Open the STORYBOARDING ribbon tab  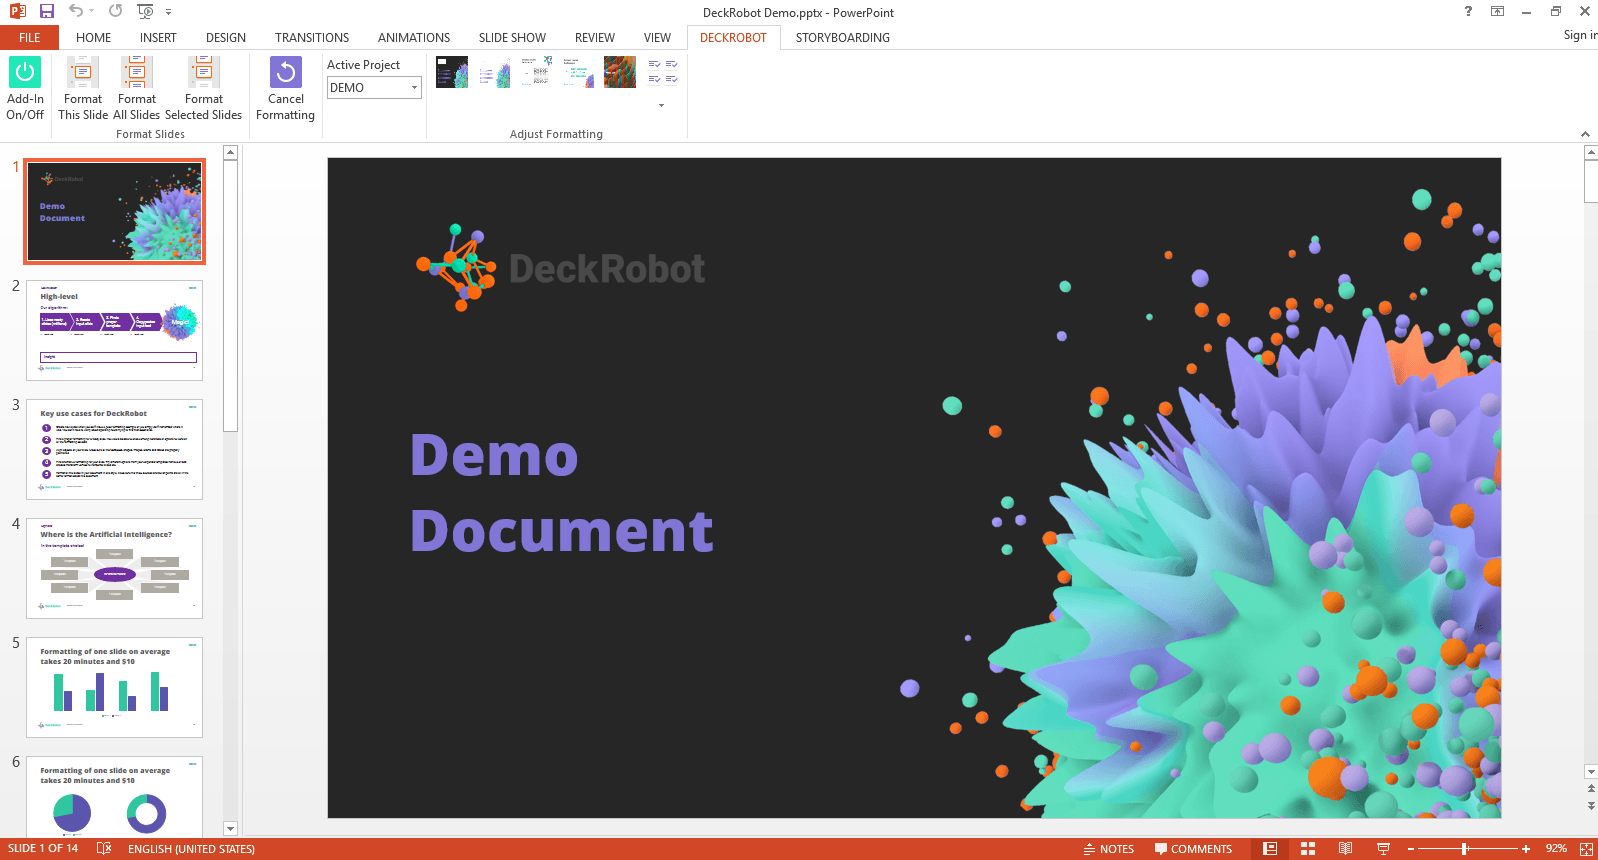tap(842, 38)
